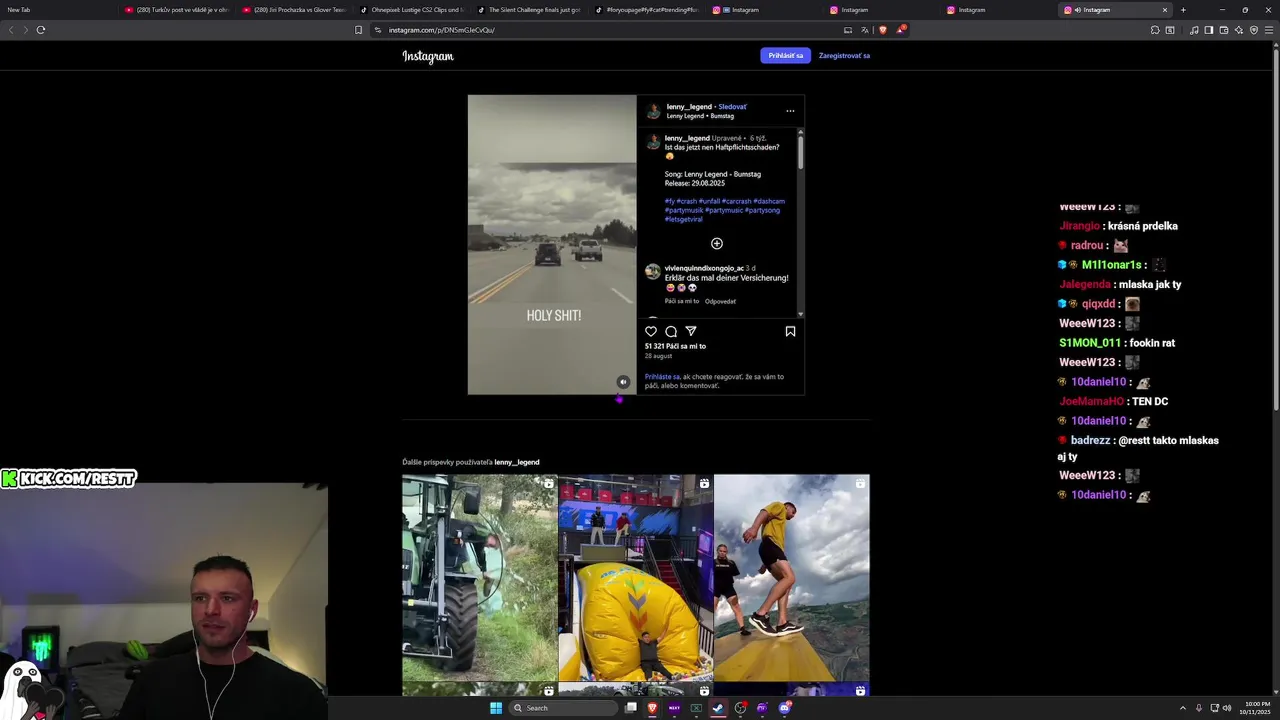The width and height of the screenshot is (1280, 720).
Task: Click the Prihláste sa link below the likes
Action: 662,377
